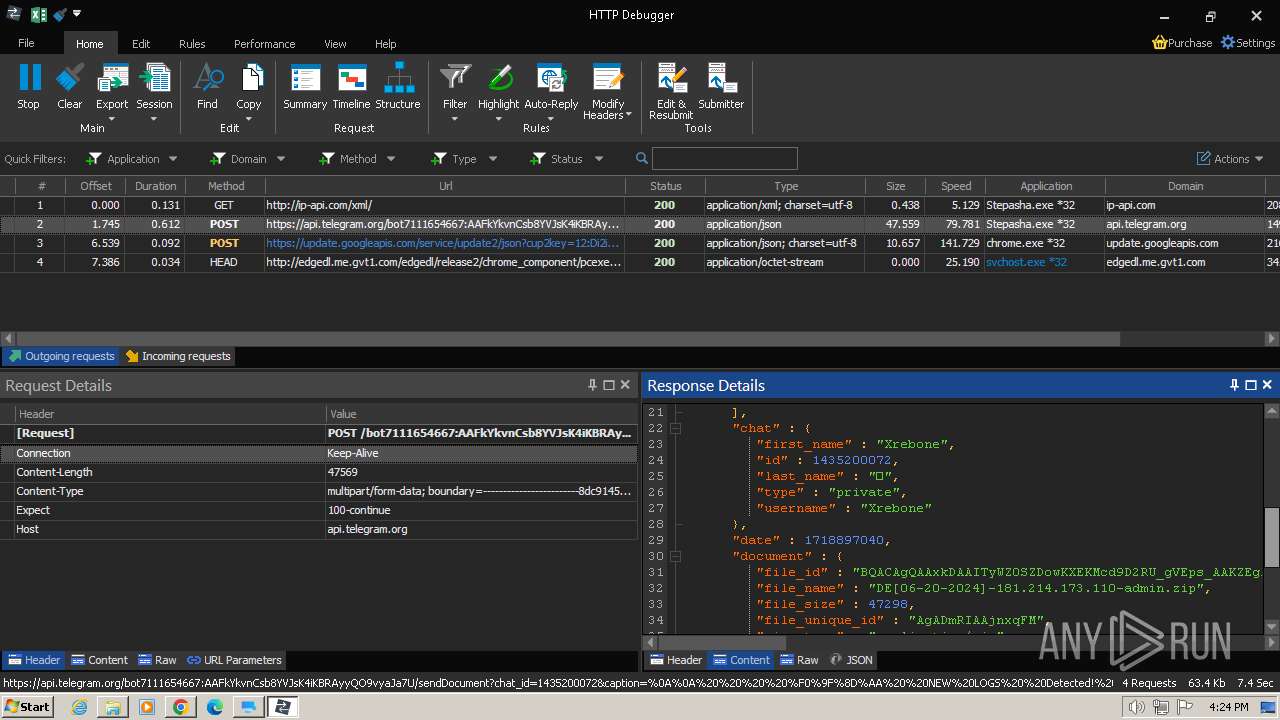Expand the Application quick filter dropdown

coord(173,159)
